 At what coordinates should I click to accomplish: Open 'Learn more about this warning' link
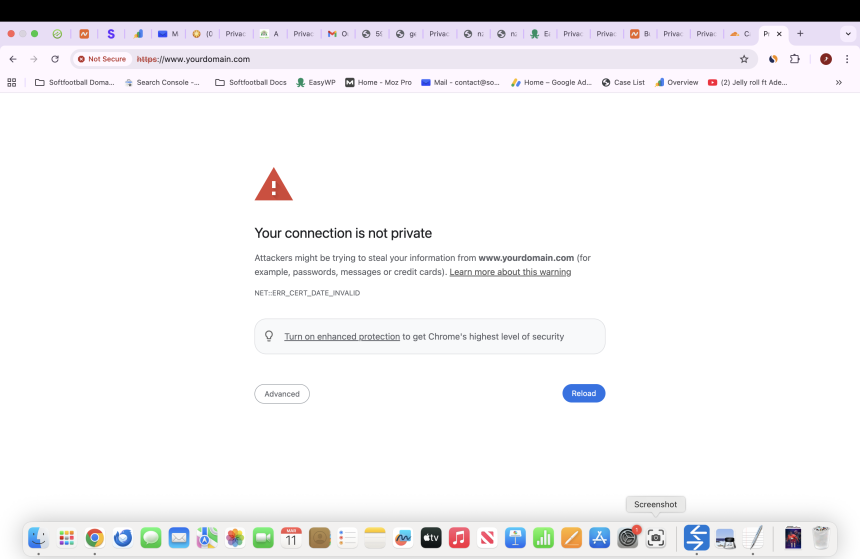(510, 272)
